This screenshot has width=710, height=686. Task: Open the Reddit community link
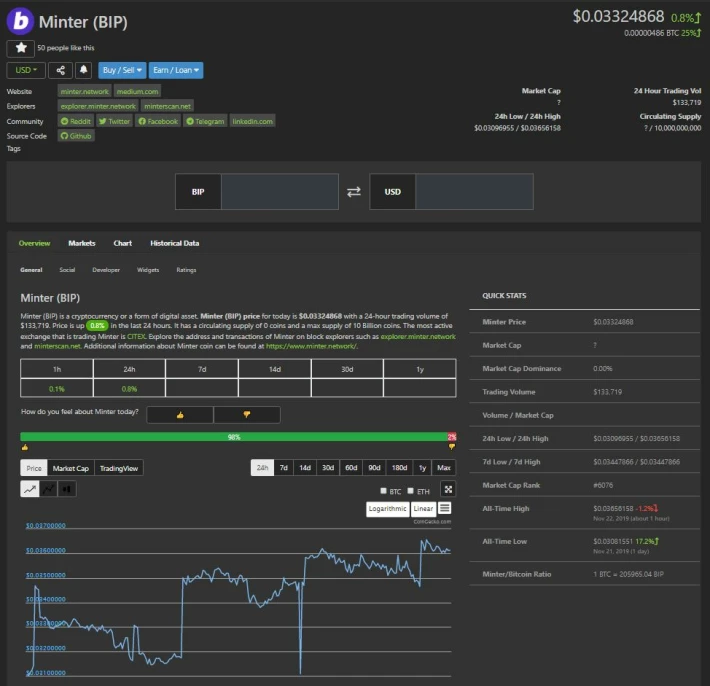[x=76, y=121]
